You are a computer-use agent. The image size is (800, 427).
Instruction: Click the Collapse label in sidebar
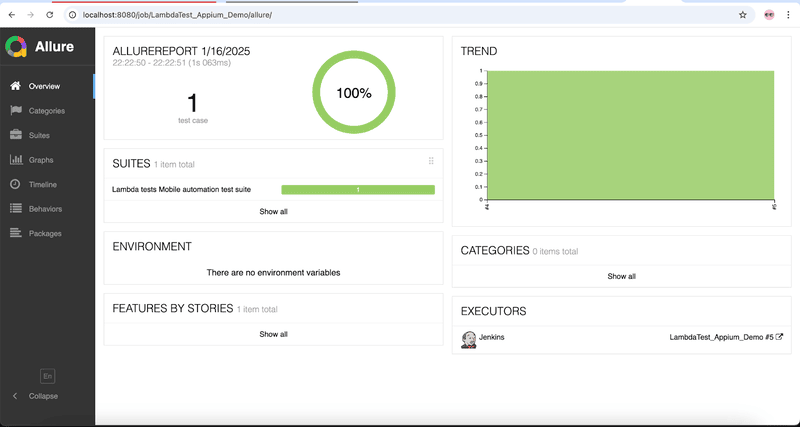pyautogui.click(x=43, y=396)
